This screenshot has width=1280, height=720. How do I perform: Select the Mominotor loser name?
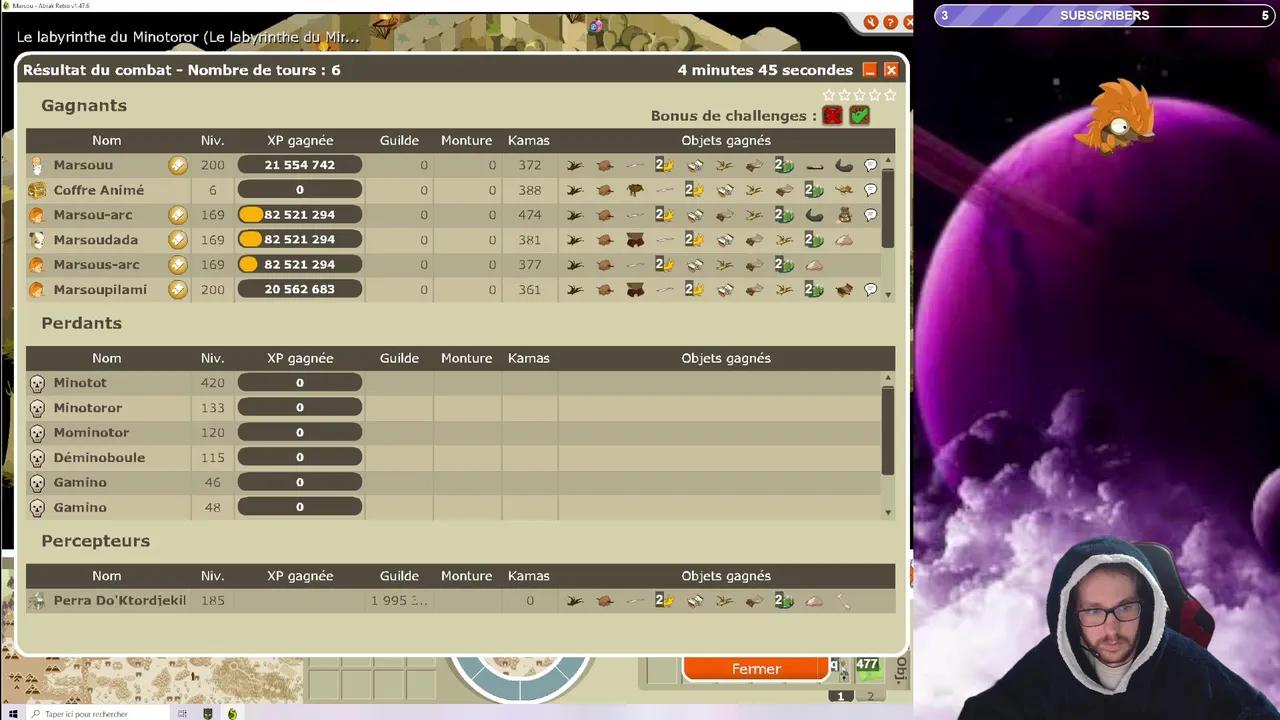[91, 433]
